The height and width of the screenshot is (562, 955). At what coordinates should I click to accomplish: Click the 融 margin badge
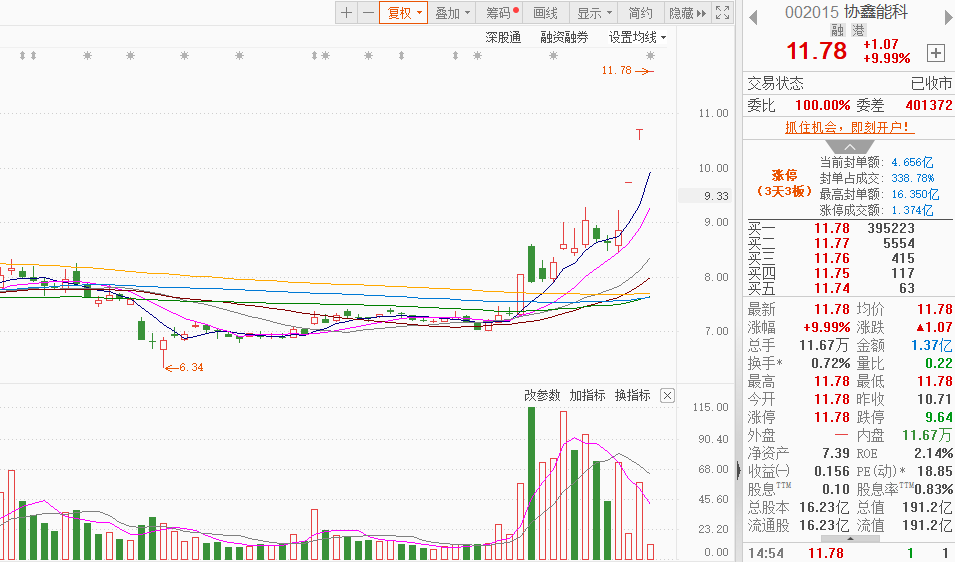click(x=837, y=30)
